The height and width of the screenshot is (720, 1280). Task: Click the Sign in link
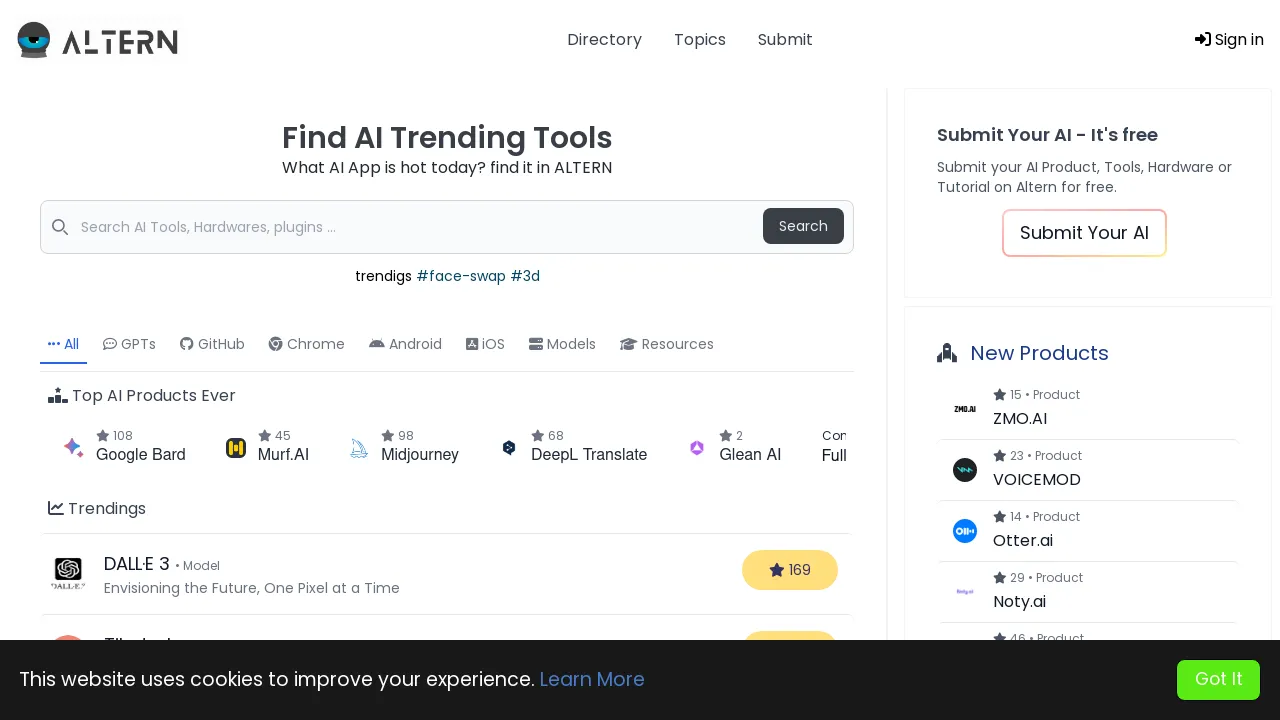[1229, 40]
